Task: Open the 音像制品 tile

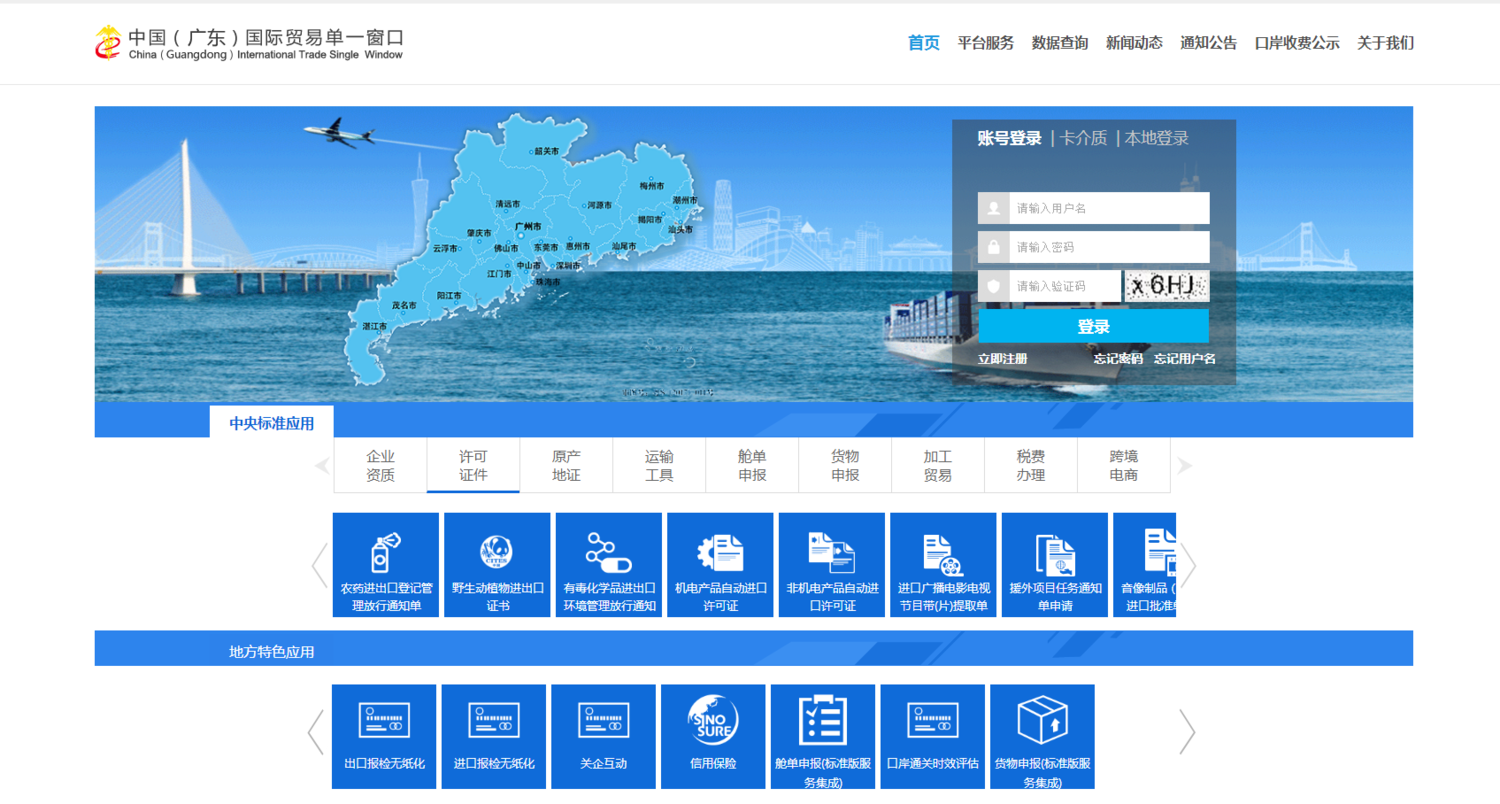Action: click(1145, 565)
